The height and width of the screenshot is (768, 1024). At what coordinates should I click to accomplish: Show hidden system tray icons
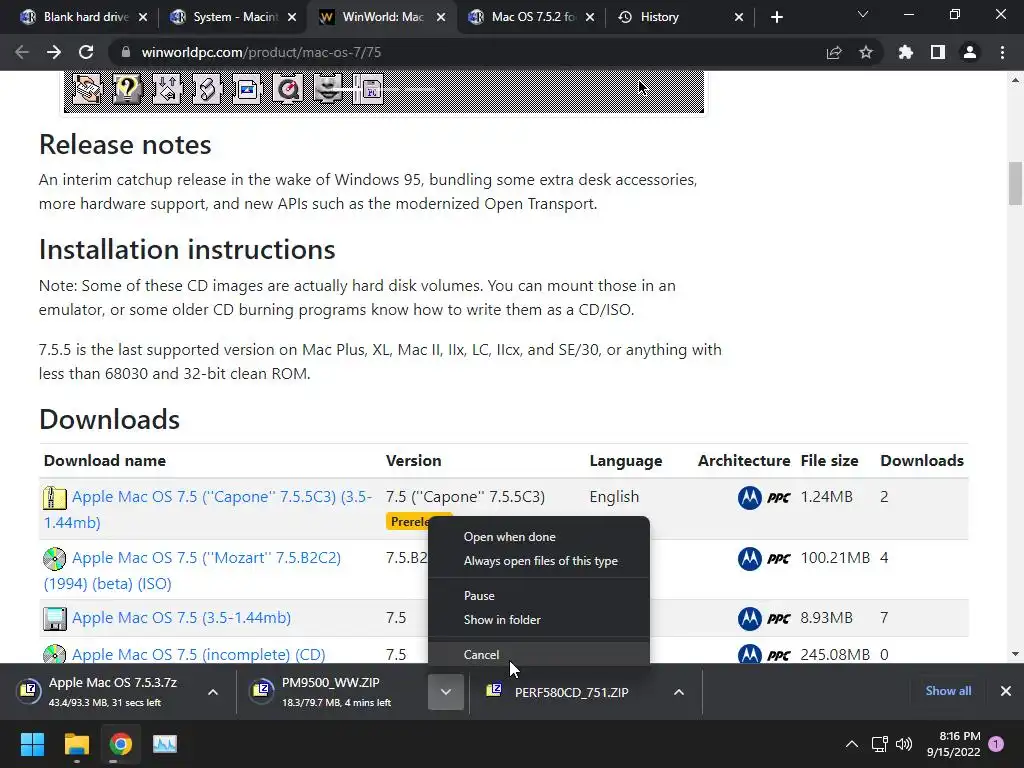click(852, 744)
